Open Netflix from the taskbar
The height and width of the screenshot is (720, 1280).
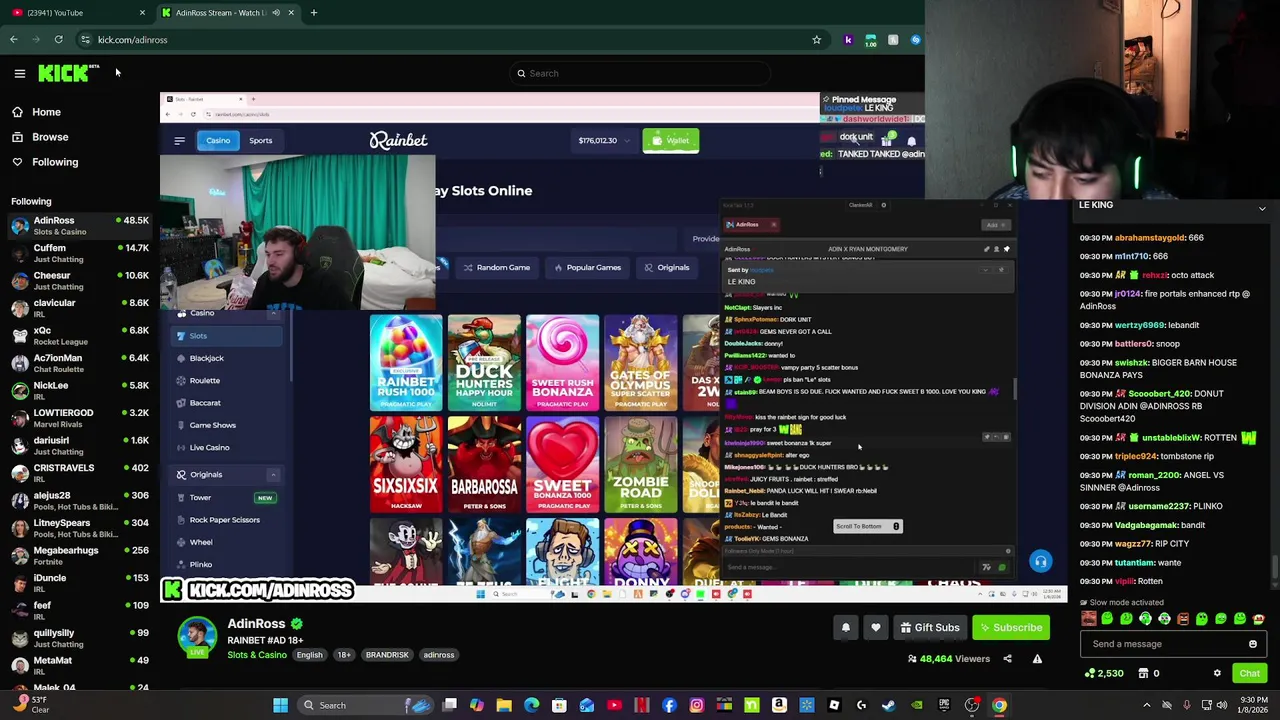coord(642,705)
